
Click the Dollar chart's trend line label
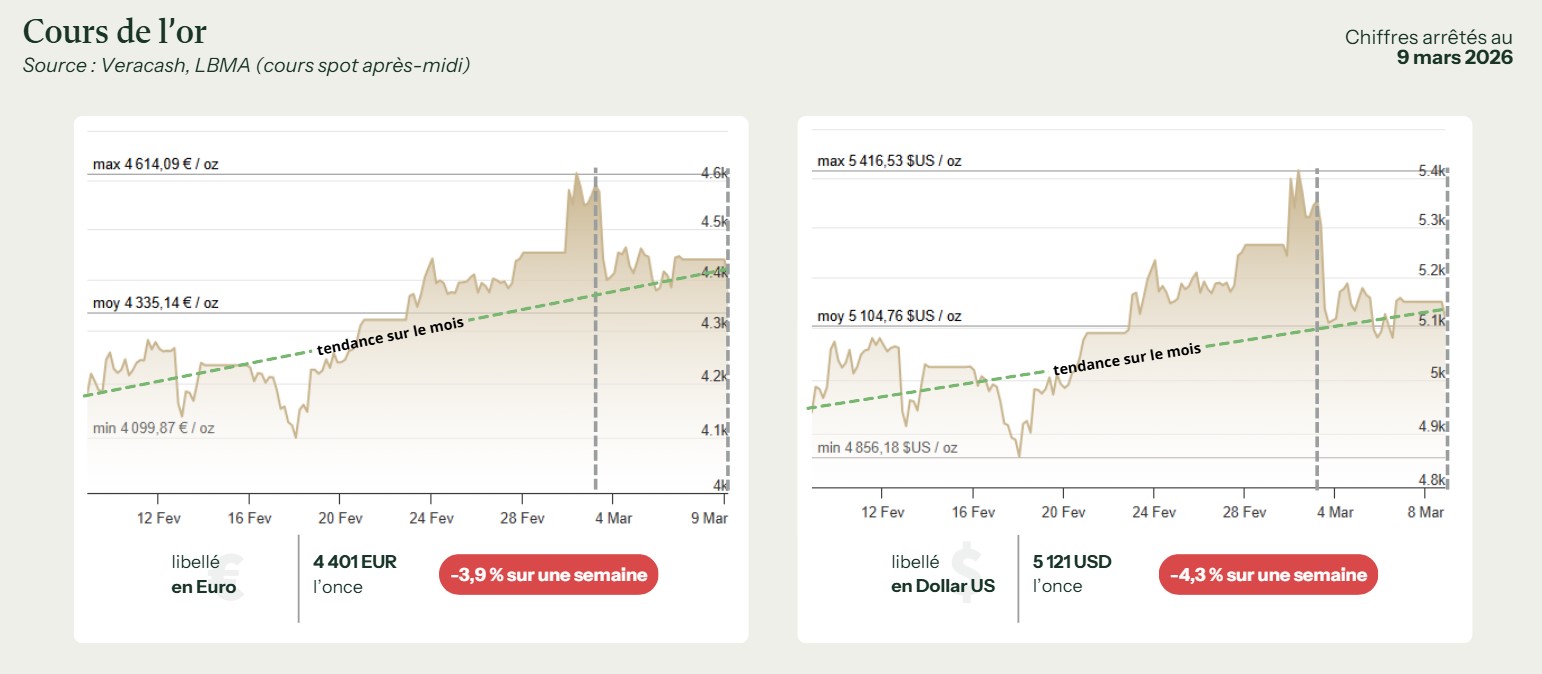coord(1126,359)
